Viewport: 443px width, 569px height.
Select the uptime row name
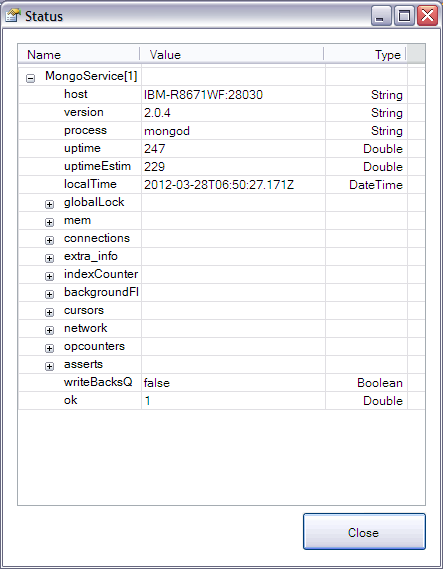coord(82,148)
